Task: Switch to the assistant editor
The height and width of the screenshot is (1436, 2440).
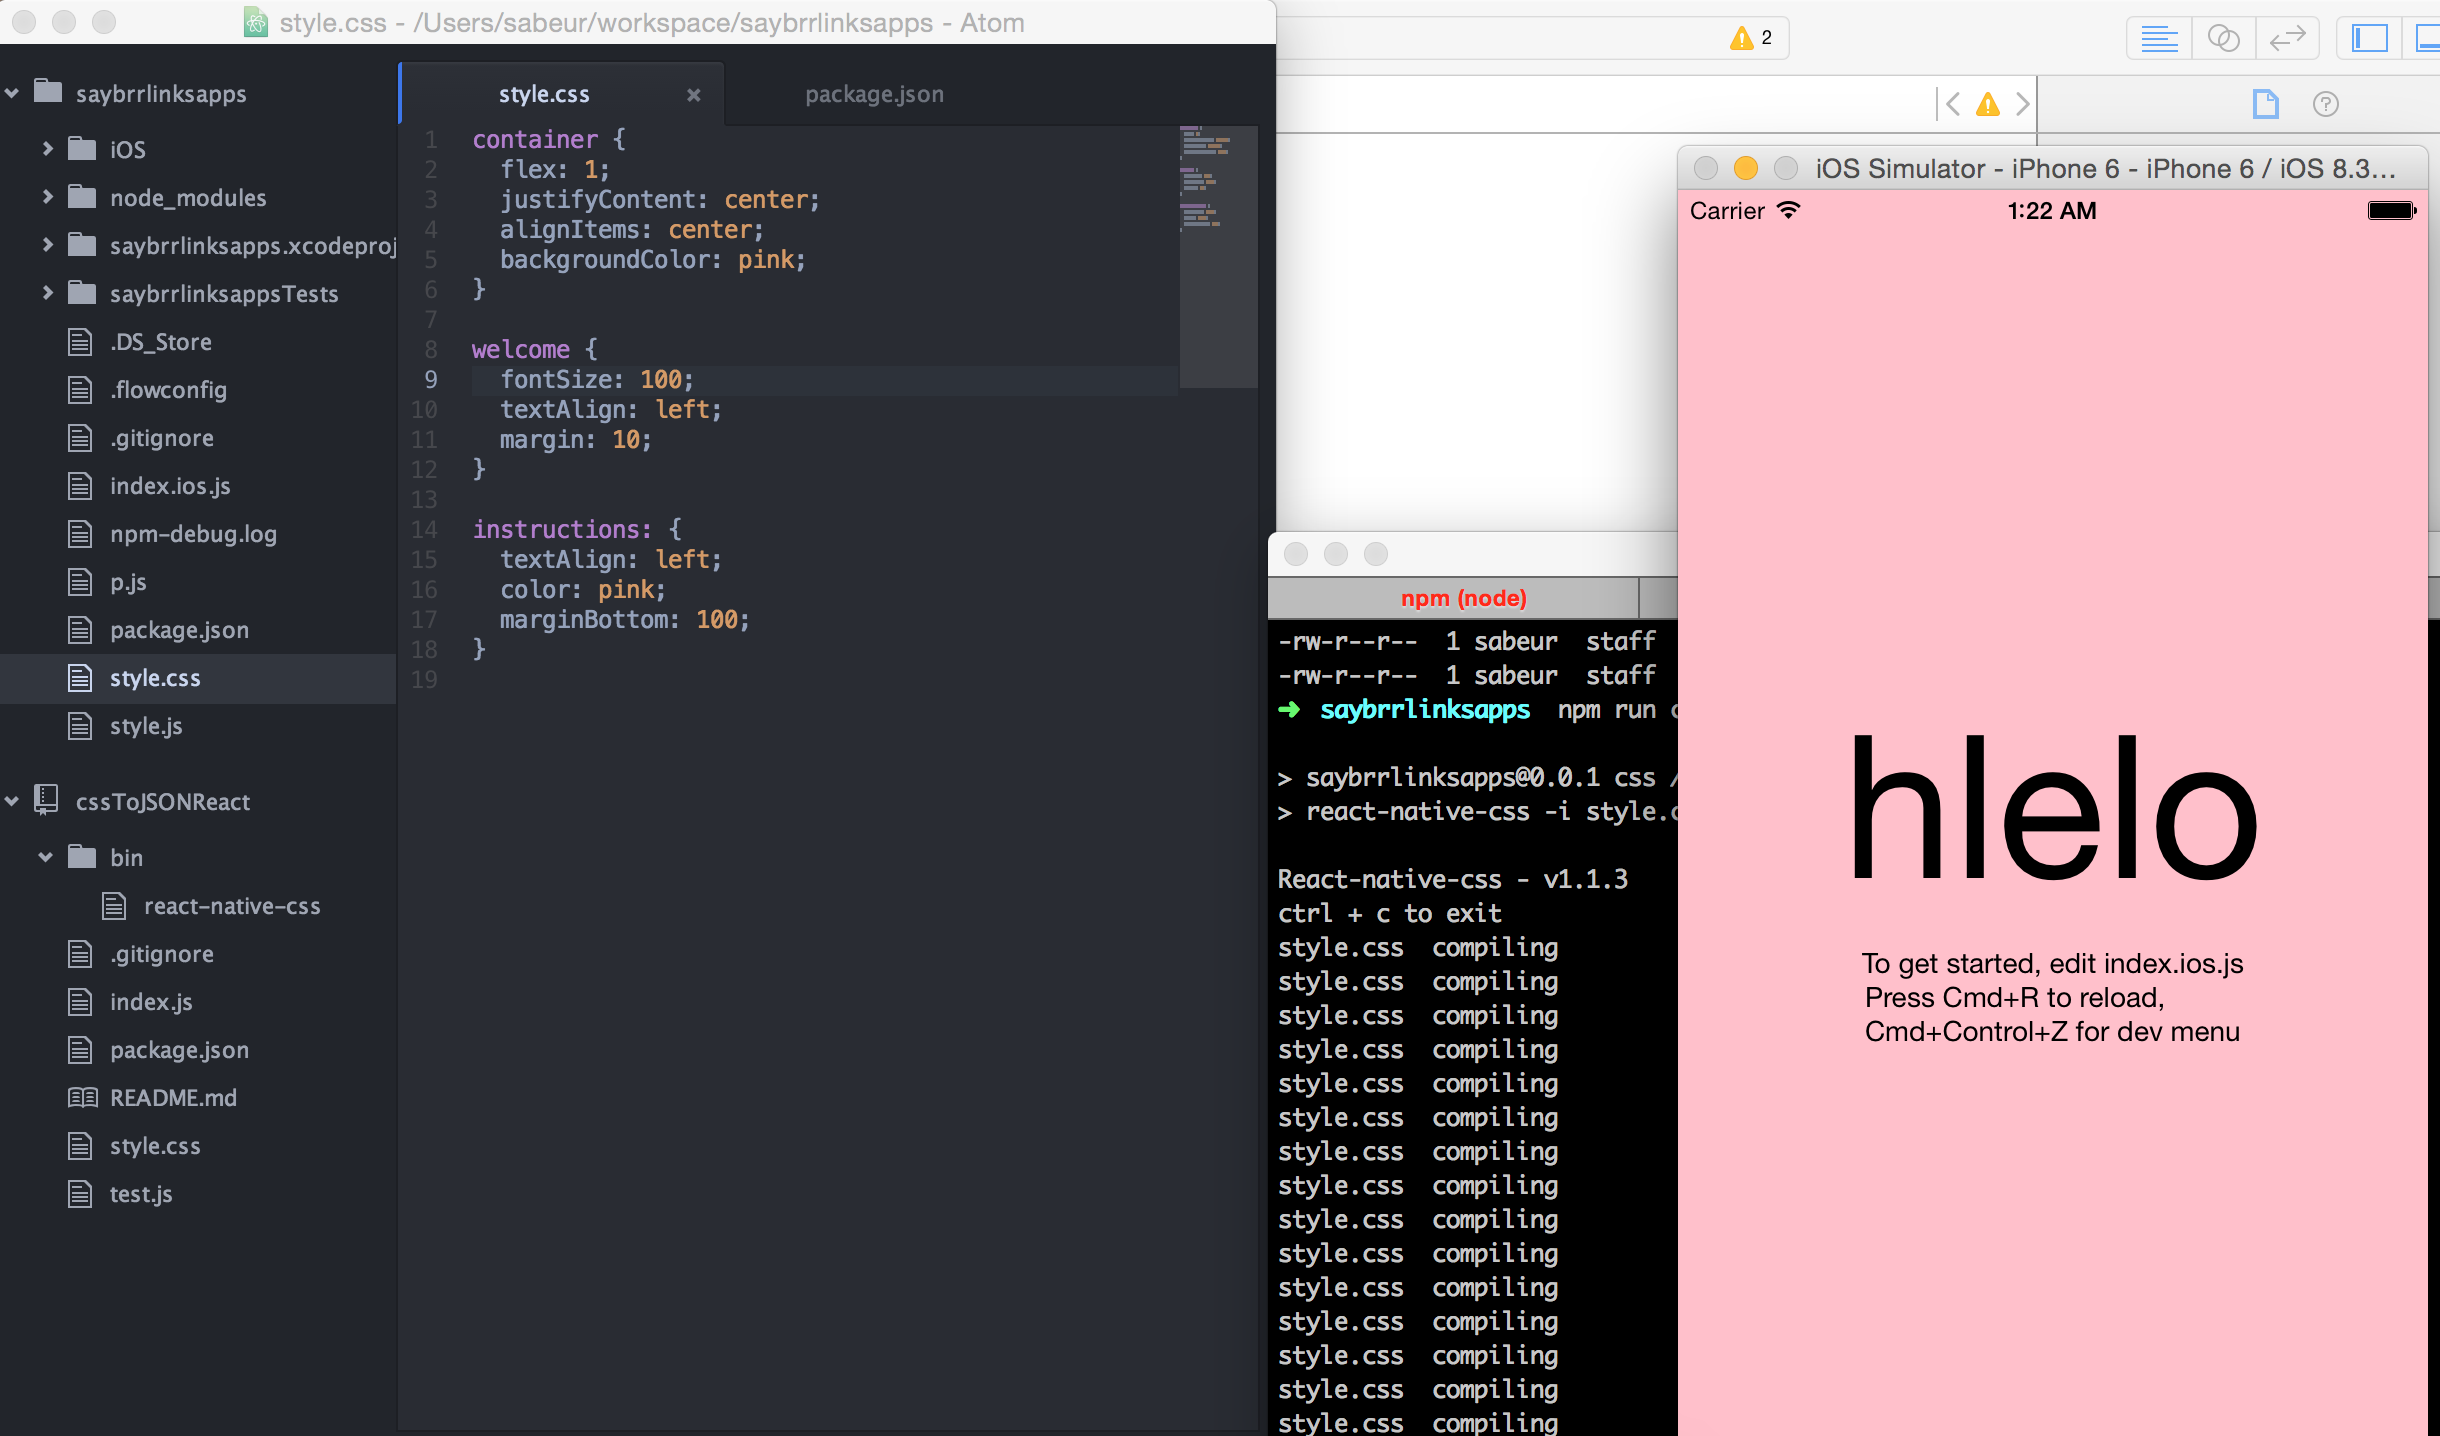Action: (2223, 39)
